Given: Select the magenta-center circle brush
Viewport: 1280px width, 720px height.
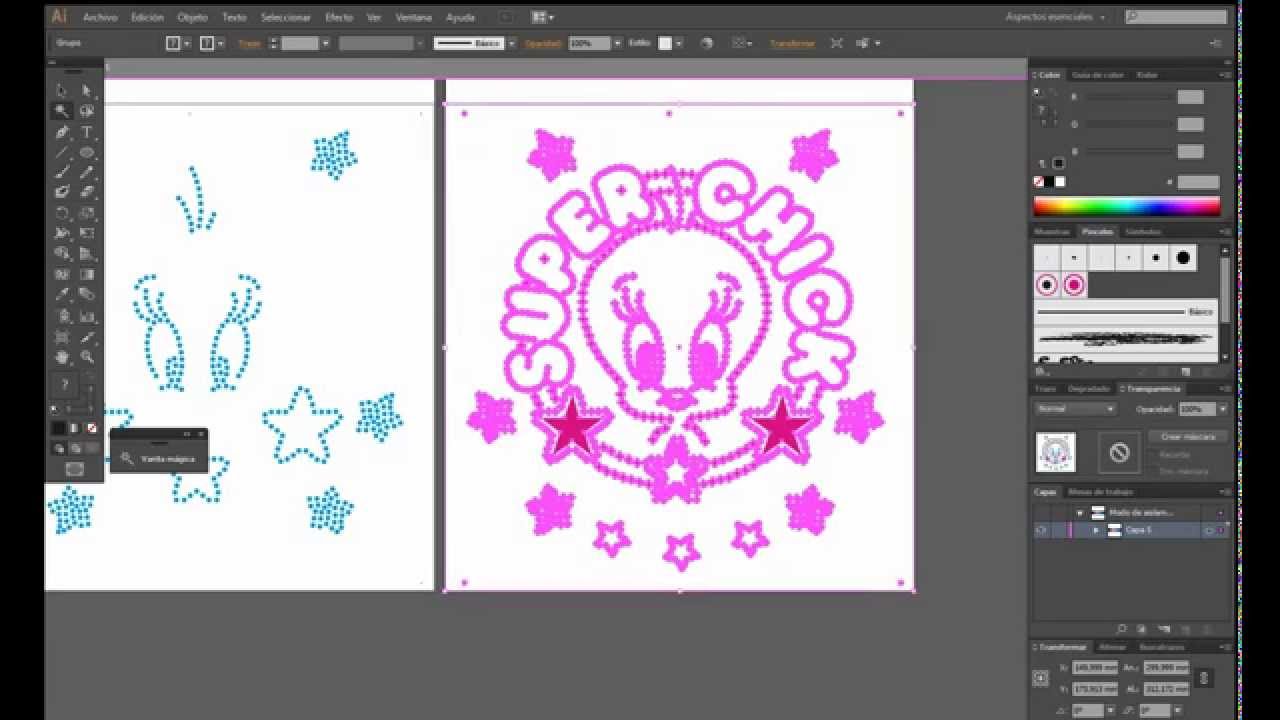Looking at the screenshot, I should click(x=1074, y=285).
